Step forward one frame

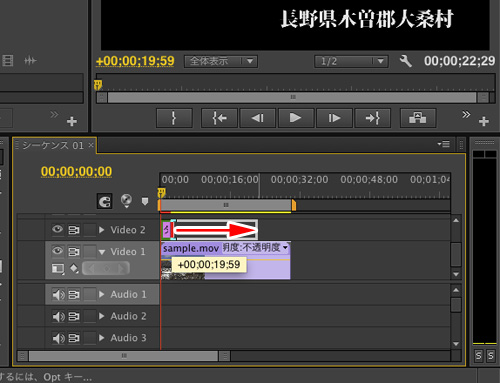(x=334, y=118)
